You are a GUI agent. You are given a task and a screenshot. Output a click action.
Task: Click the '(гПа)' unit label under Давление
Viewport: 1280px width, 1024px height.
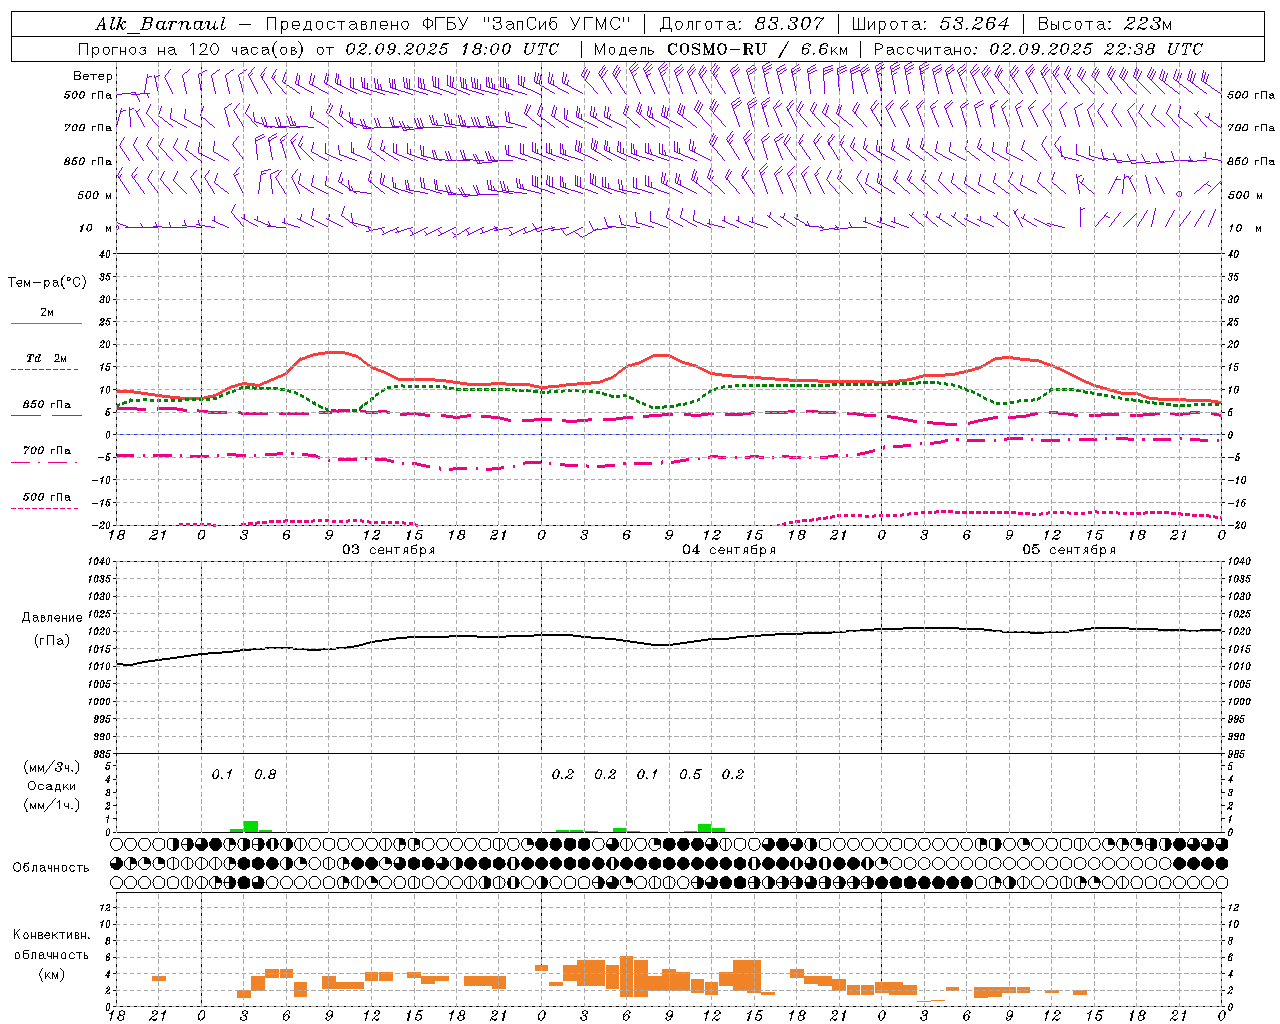tap(52, 640)
